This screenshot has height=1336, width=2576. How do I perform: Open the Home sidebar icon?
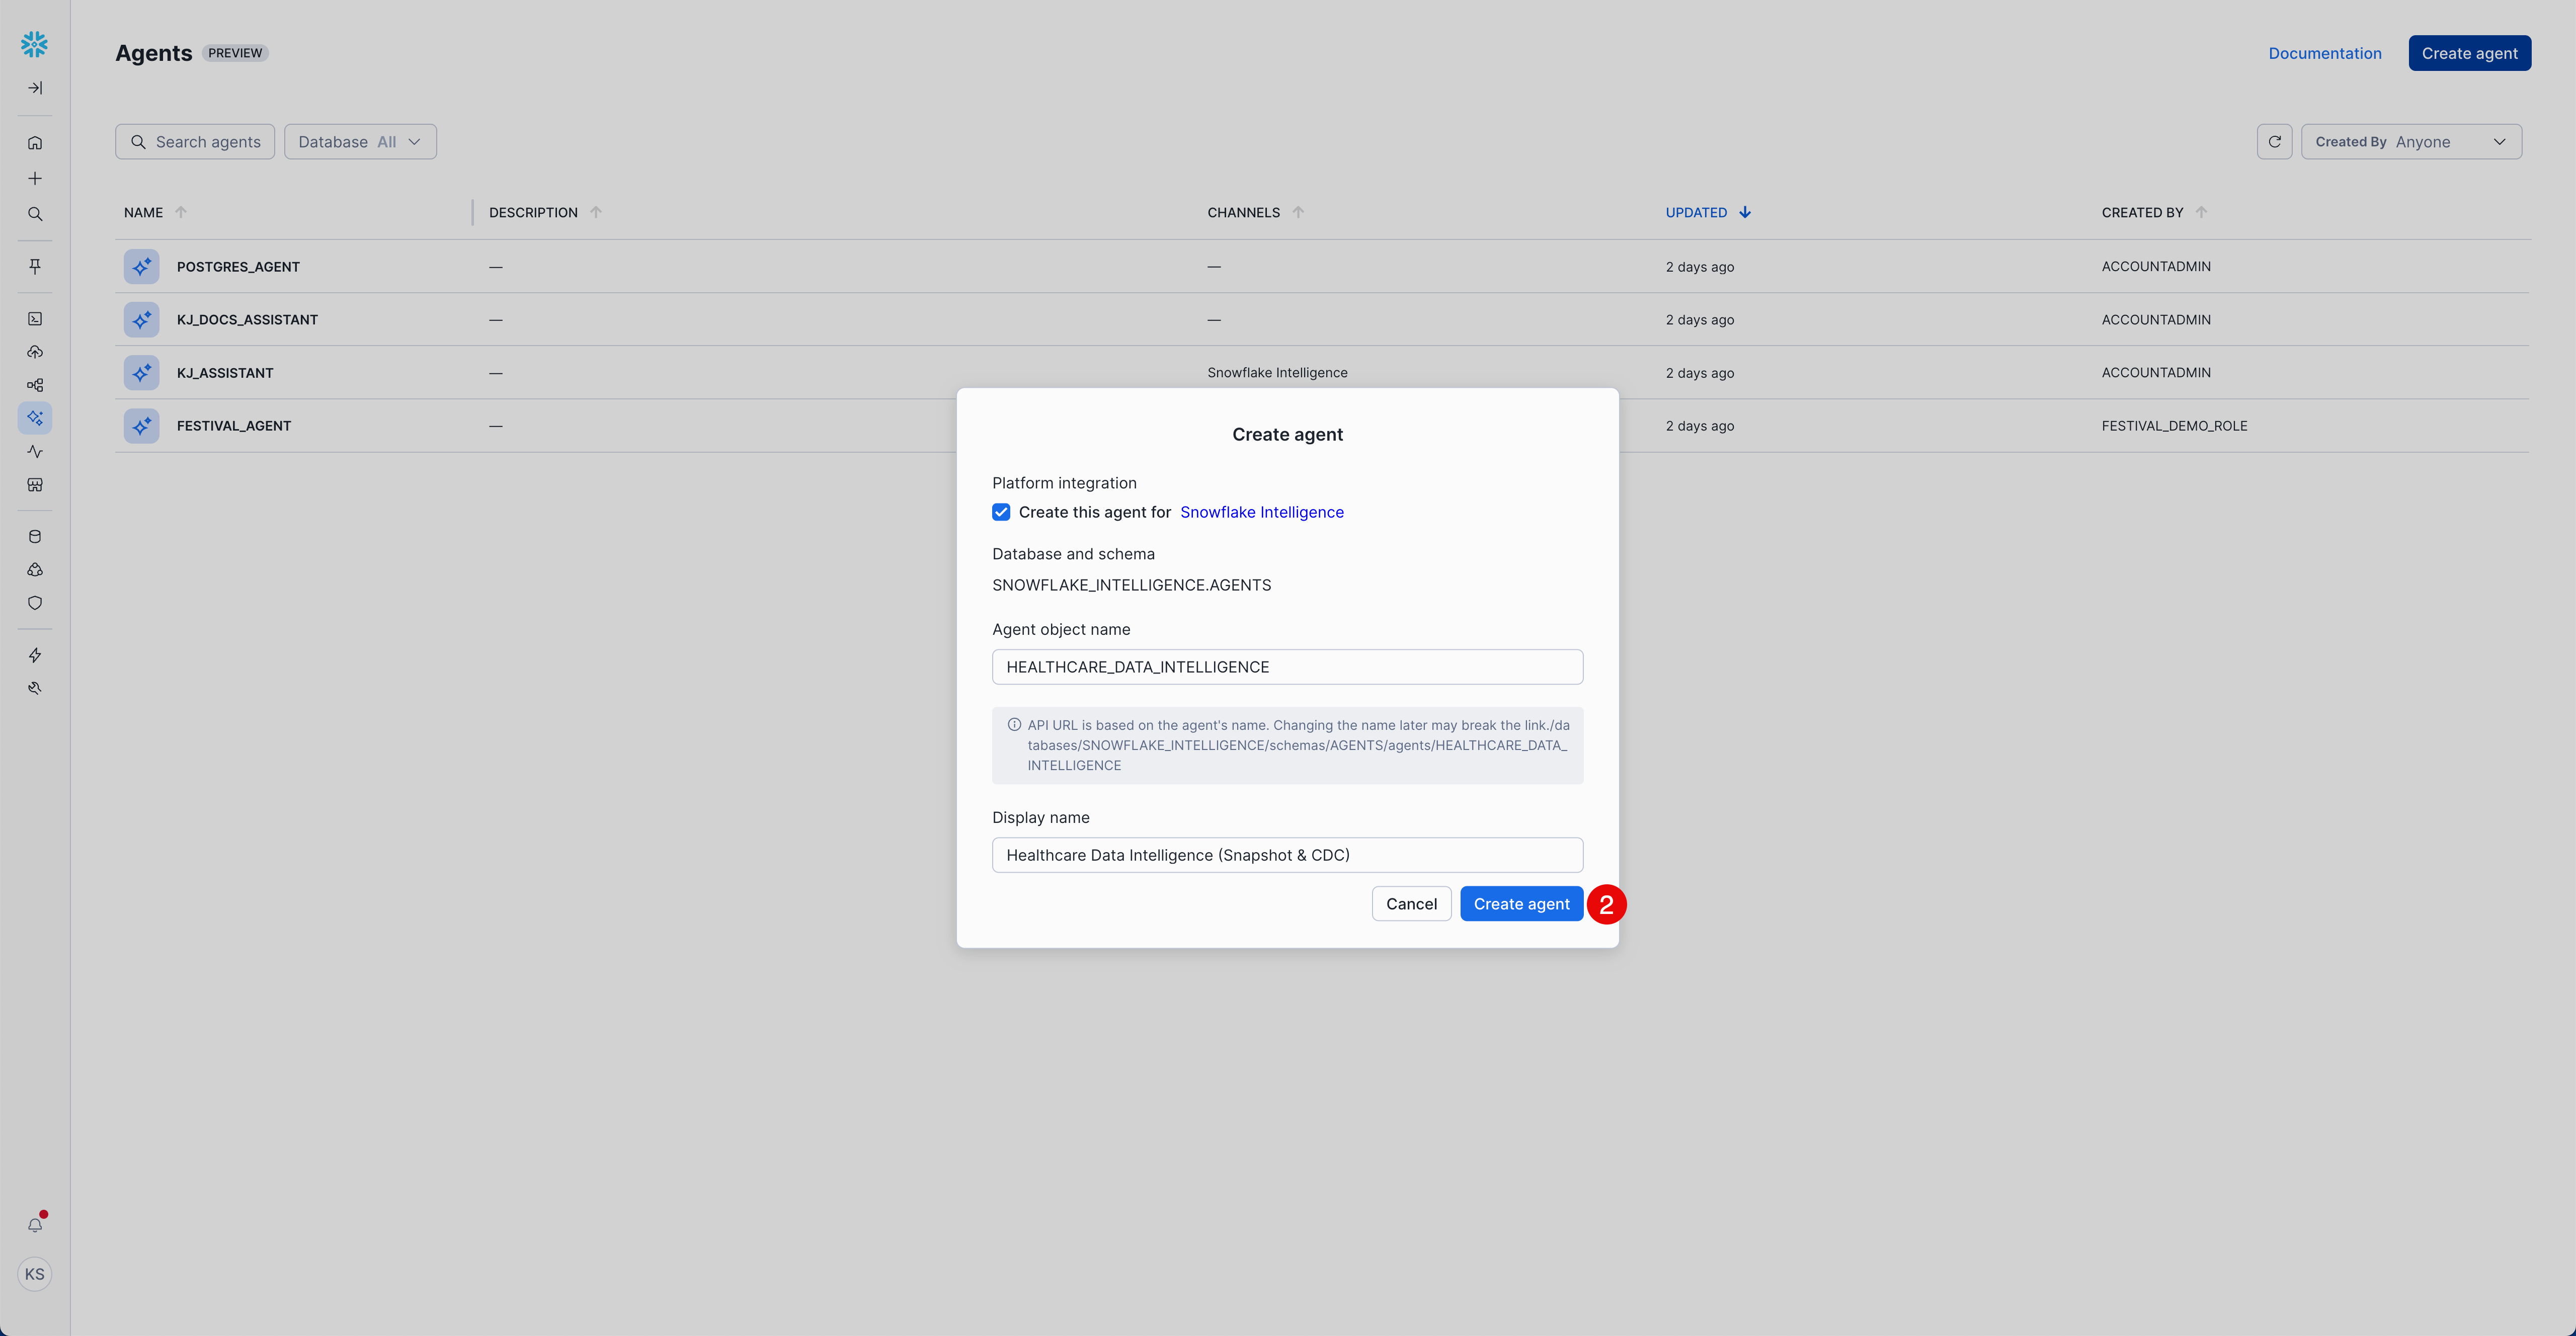[x=35, y=143]
